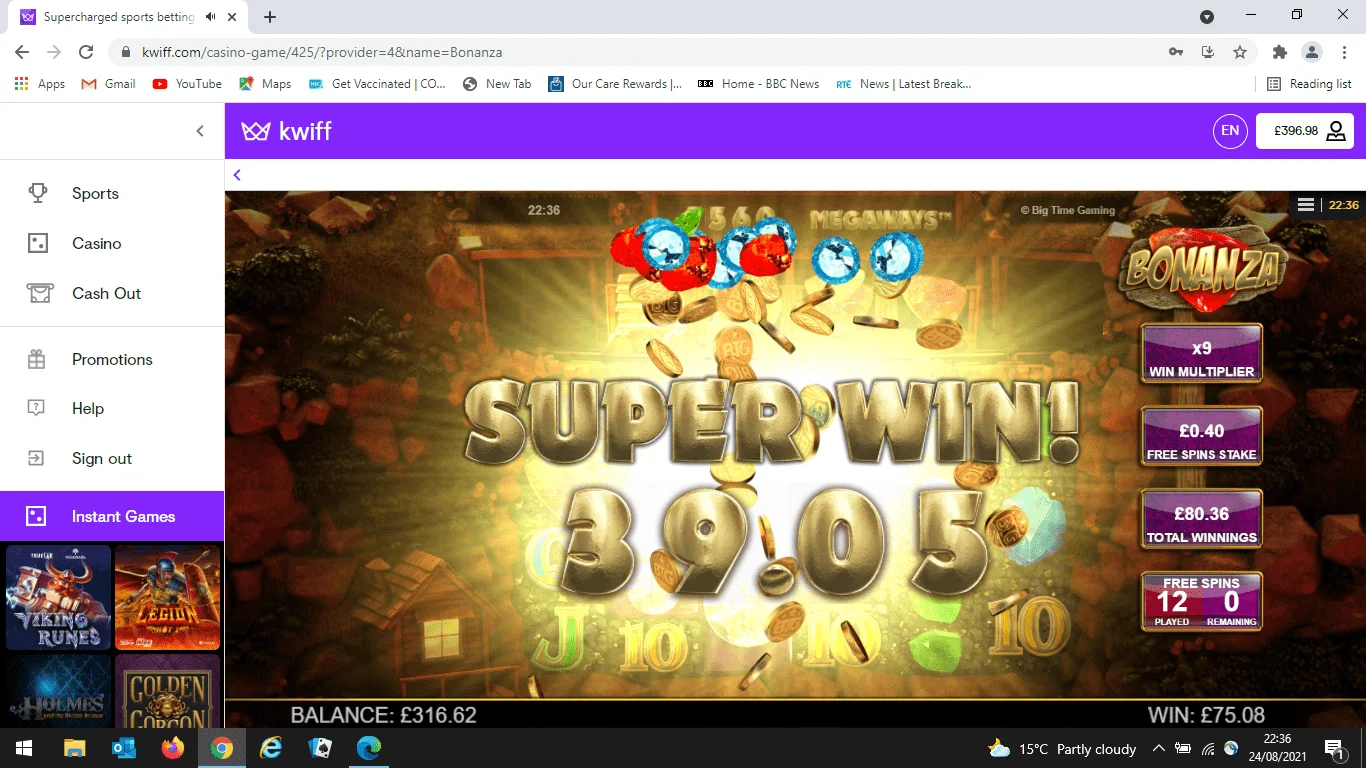Open Promotions in sidebar
The width and height of the screenshot is (1366, 768).
click(x=112, y=360)
